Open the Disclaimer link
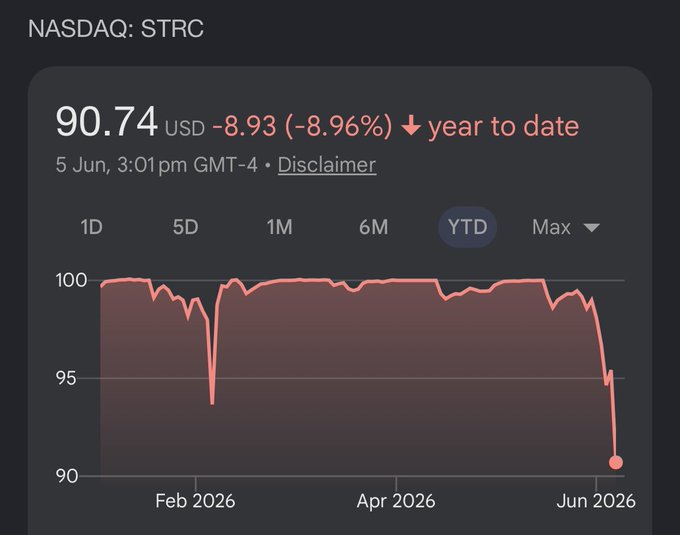Image resolution: width=680 pixels, height=535 pixels. point(327,165)
